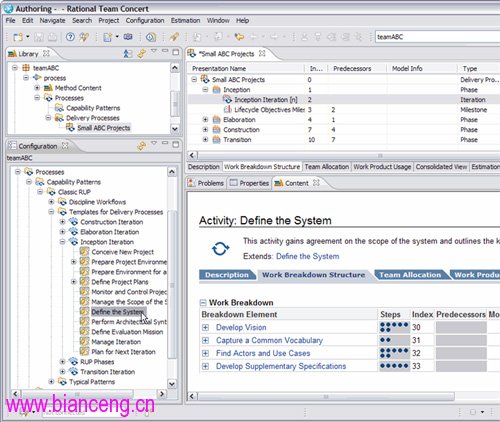This screenshot has height=422, width=500.
Task: Select Plan for Next Iteration item
Action: (x=123, y=352)
